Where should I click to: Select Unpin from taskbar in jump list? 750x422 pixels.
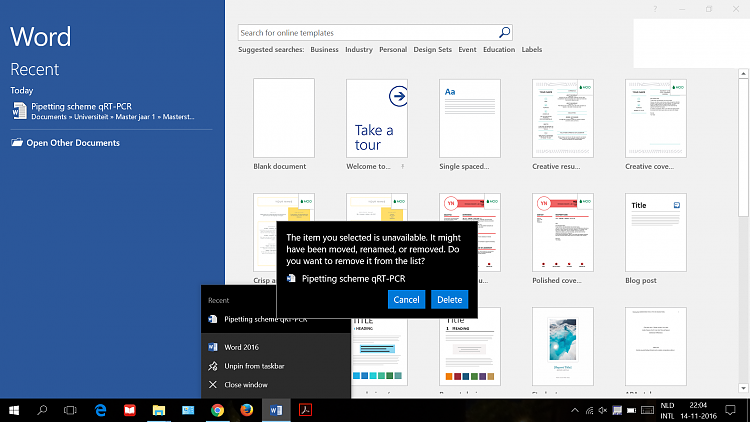click(x=253, y=366)
